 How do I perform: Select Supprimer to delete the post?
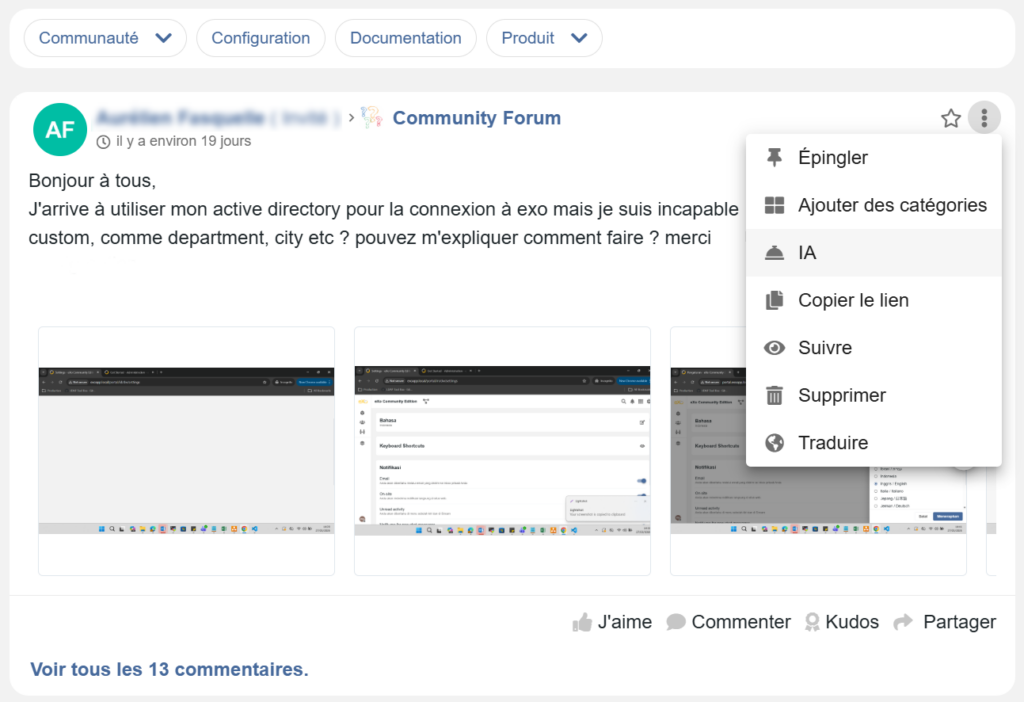coord(841,395)
